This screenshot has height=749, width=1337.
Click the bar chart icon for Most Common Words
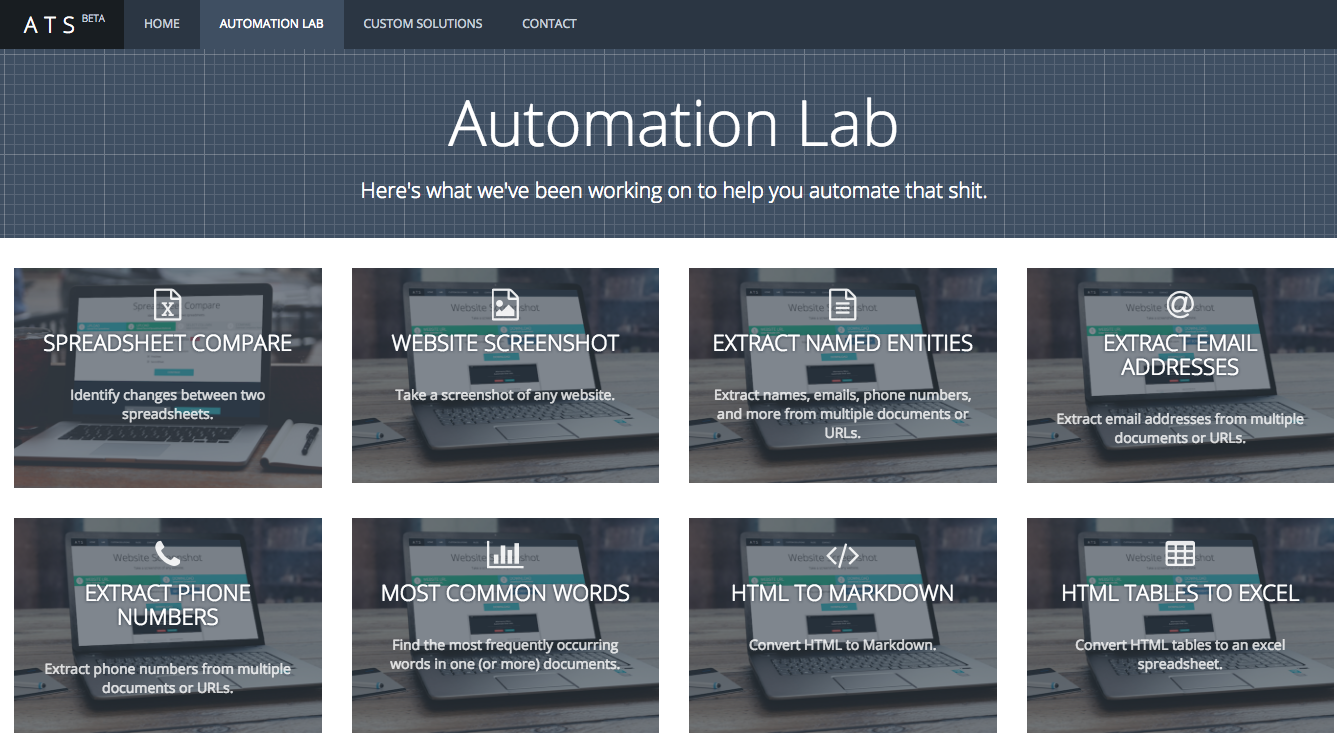pyautogui.click(x=505, y=554)
